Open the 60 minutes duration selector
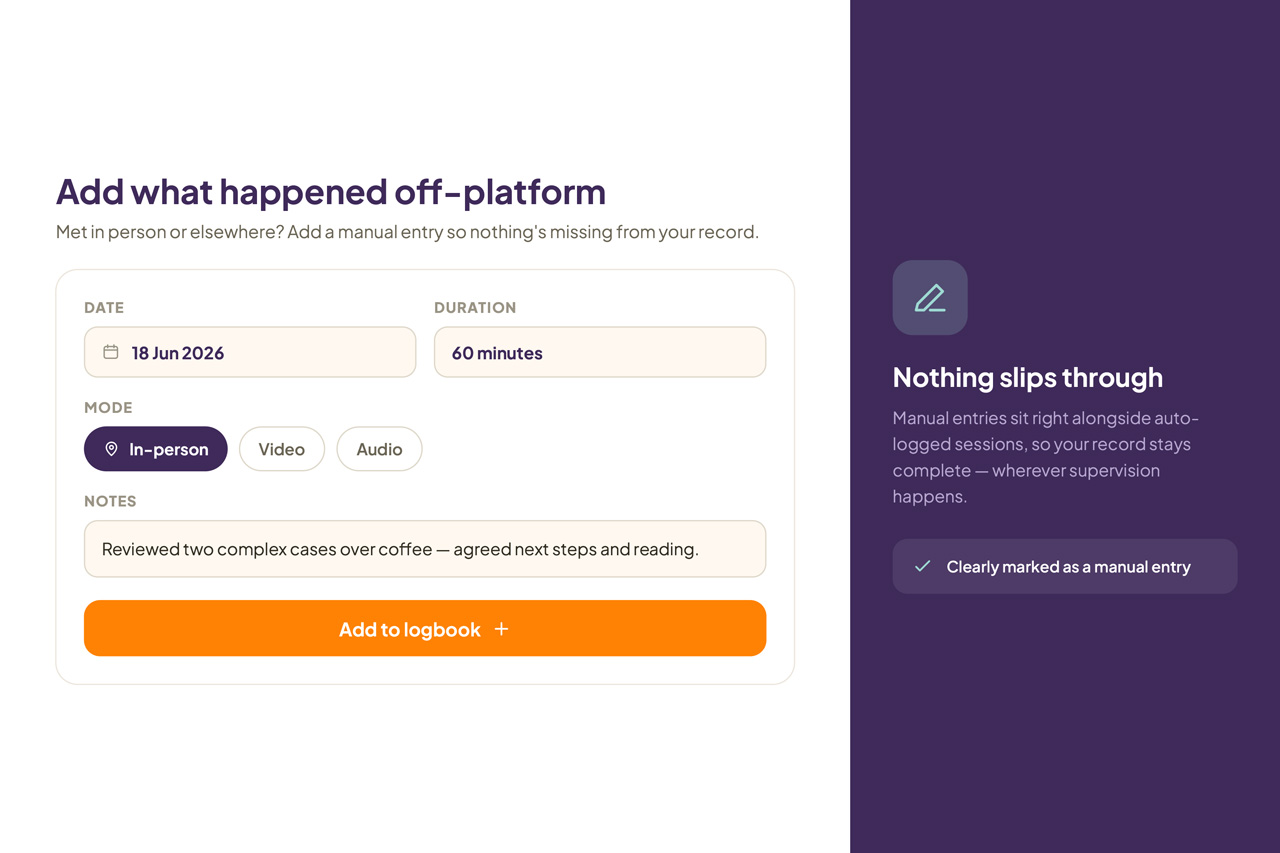1280x853 pixels. 600,352
